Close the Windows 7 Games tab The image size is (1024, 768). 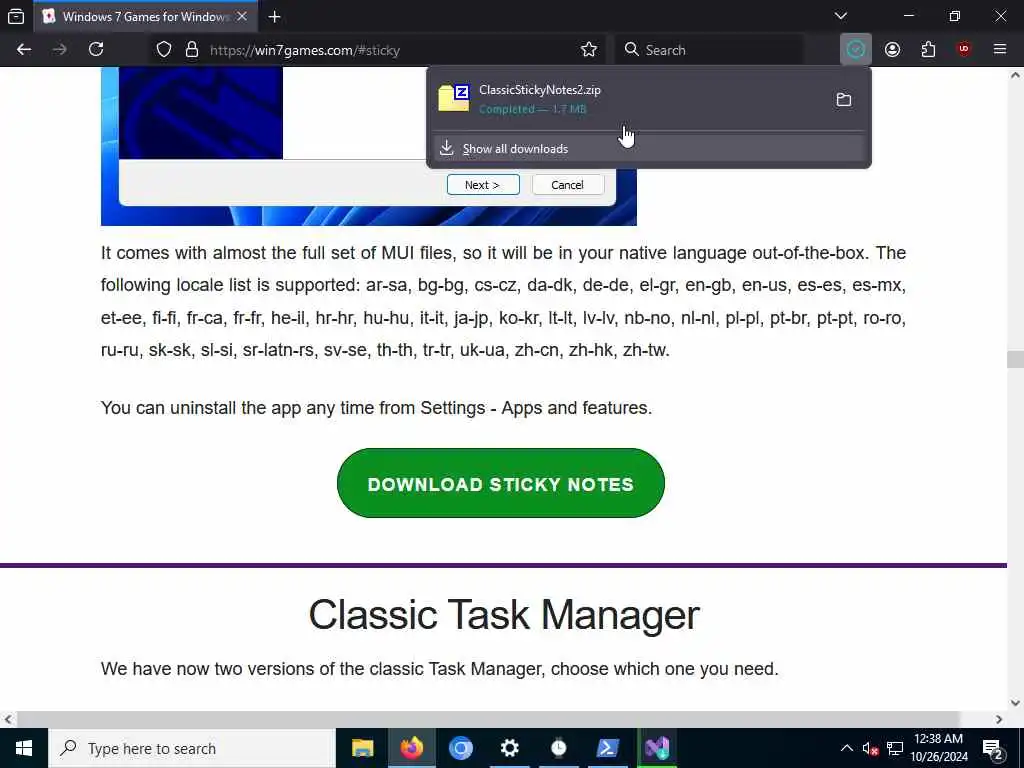[242, 16]
